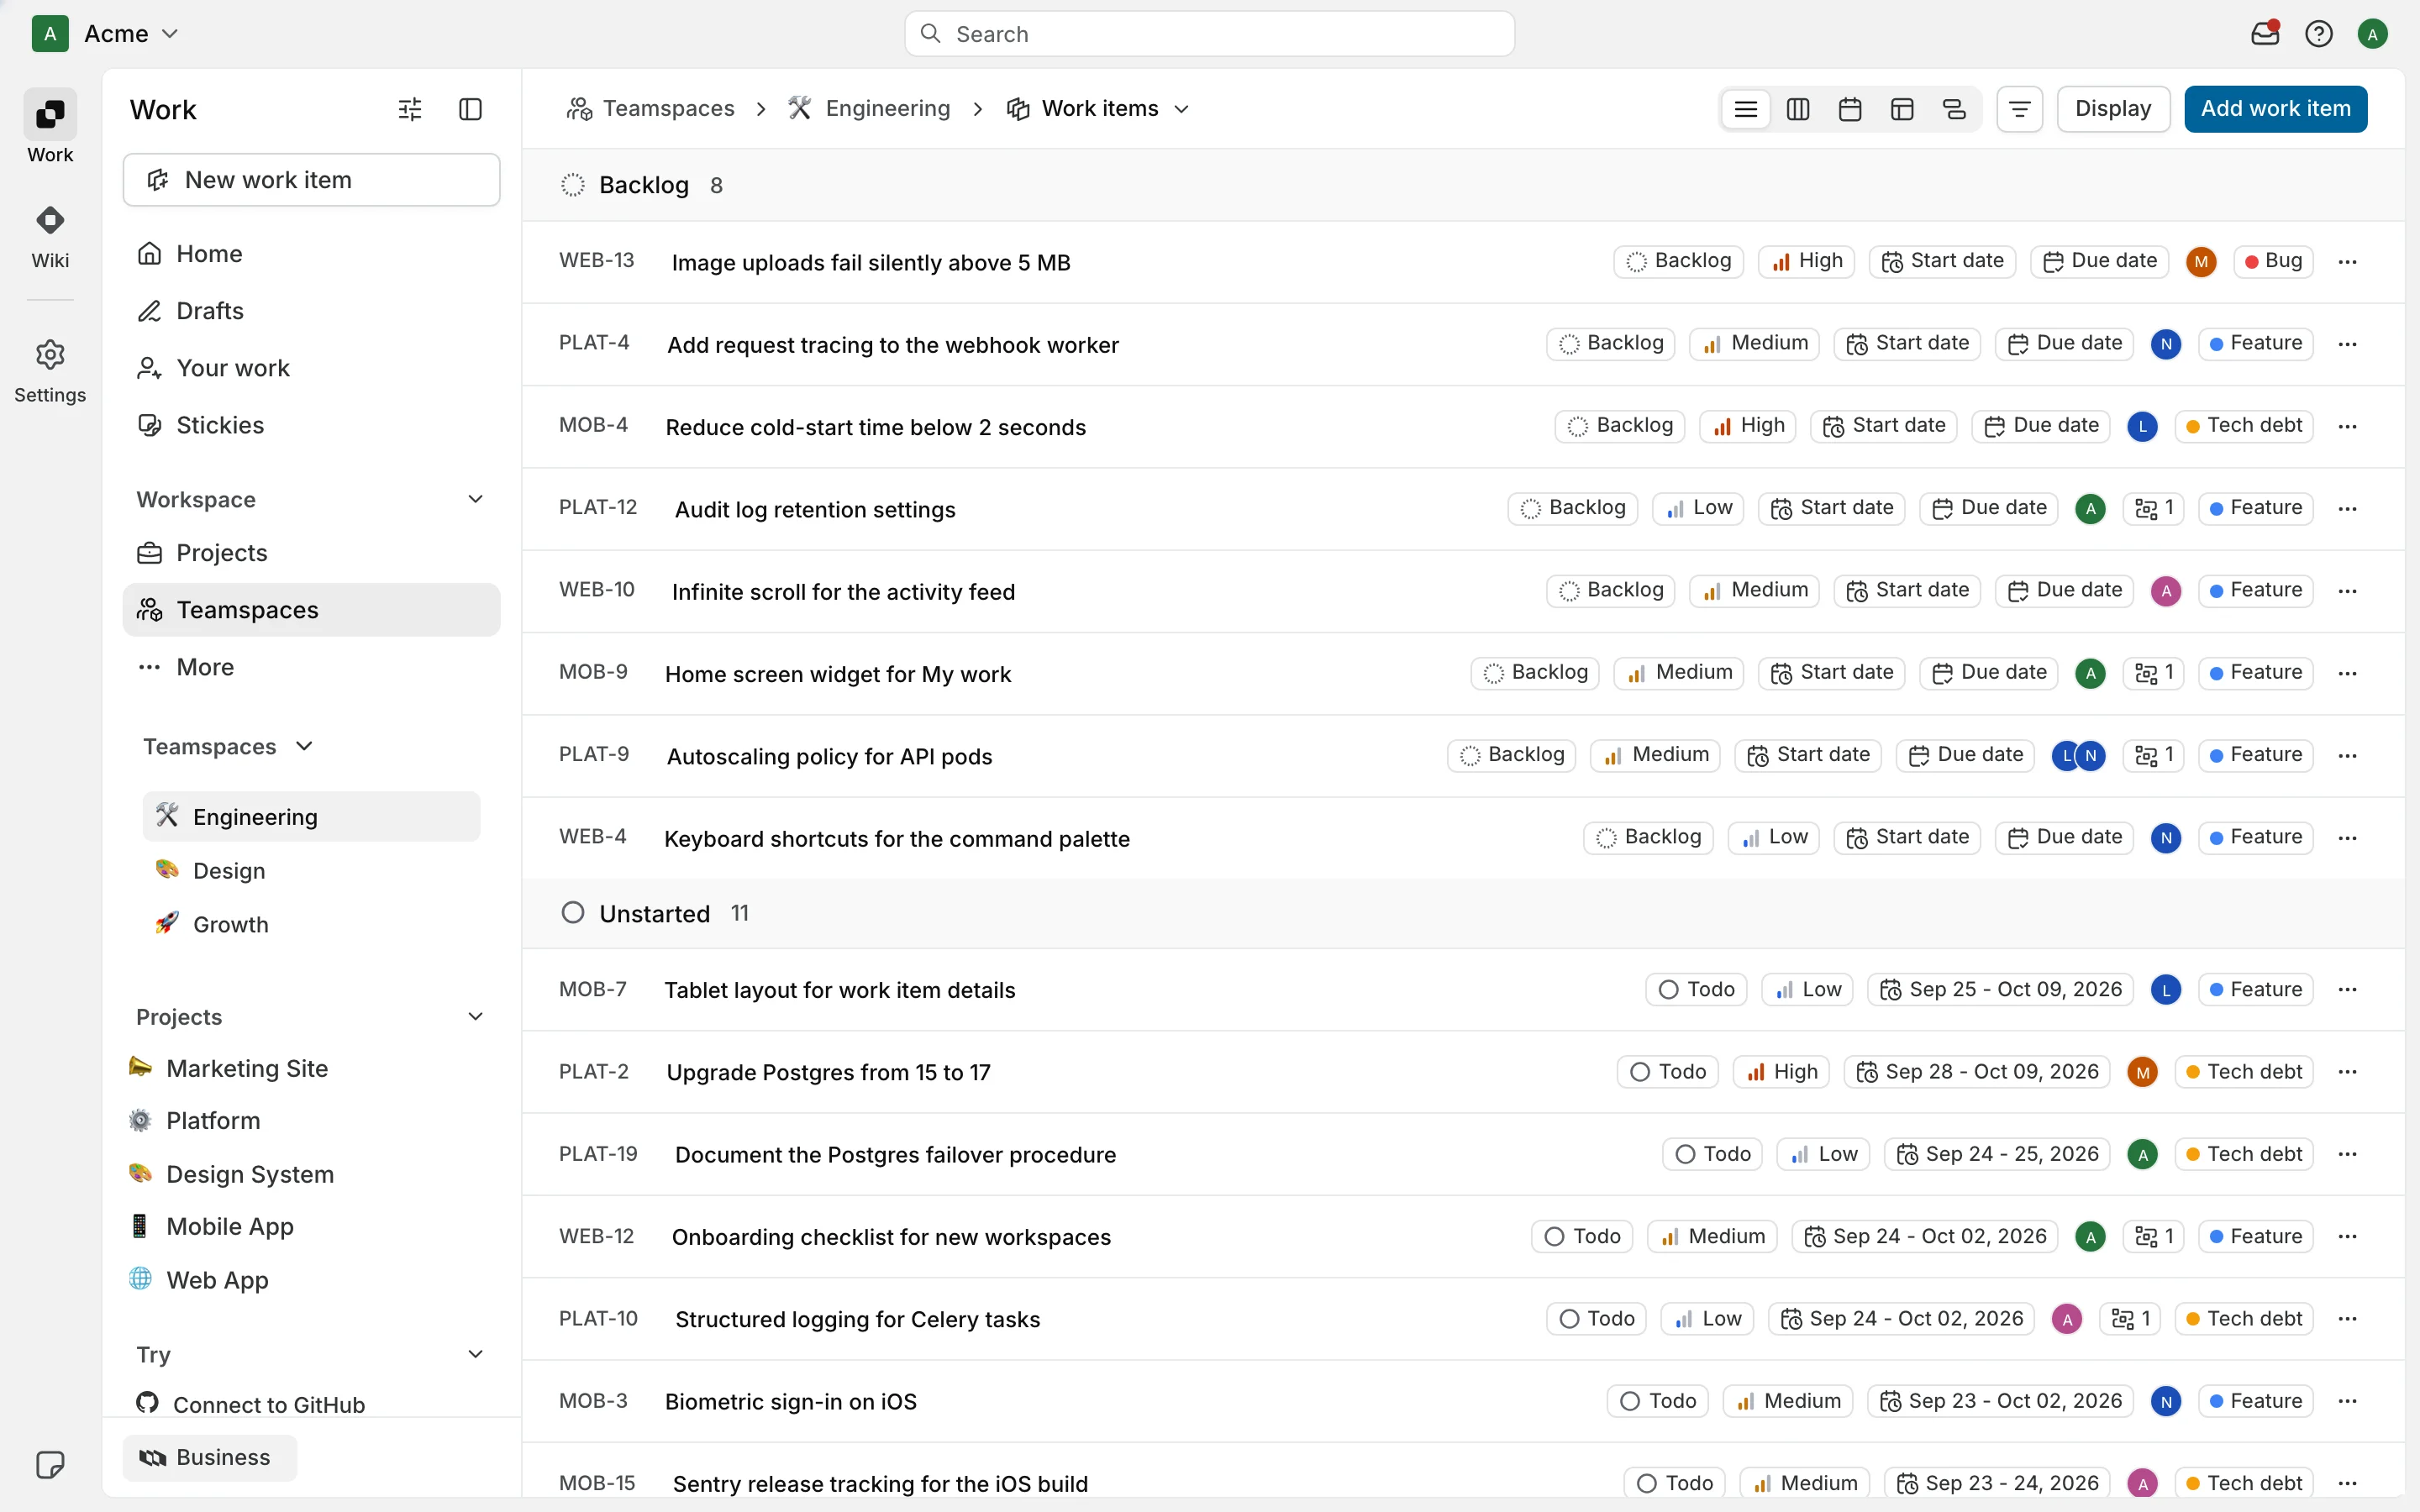2420x1512 pixels.
Task: Collapse the Try sidebar section
Action: coord(476,1354)
